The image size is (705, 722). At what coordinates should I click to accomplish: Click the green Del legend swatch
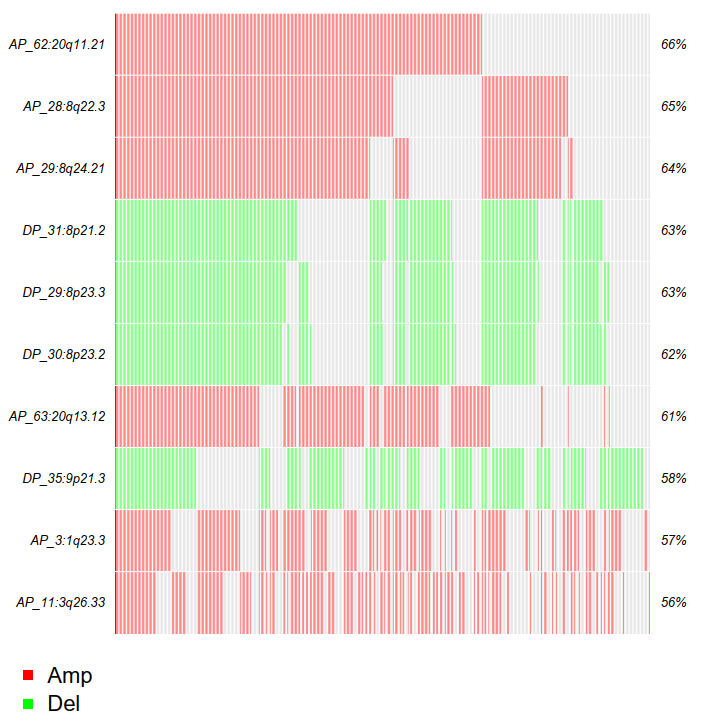point(28,704)
